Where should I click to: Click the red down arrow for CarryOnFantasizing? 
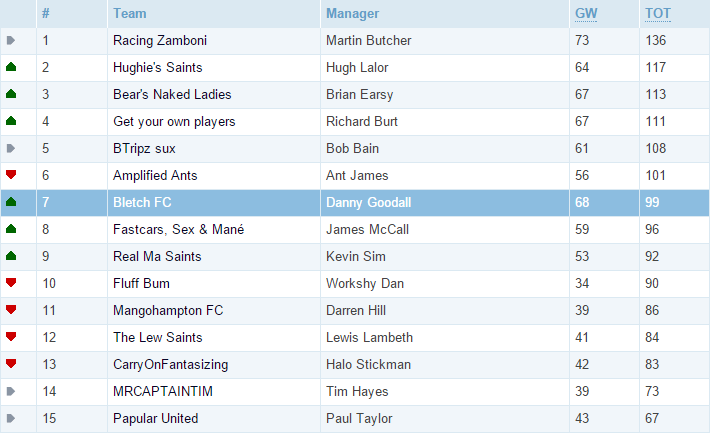(x=11, y=363)
